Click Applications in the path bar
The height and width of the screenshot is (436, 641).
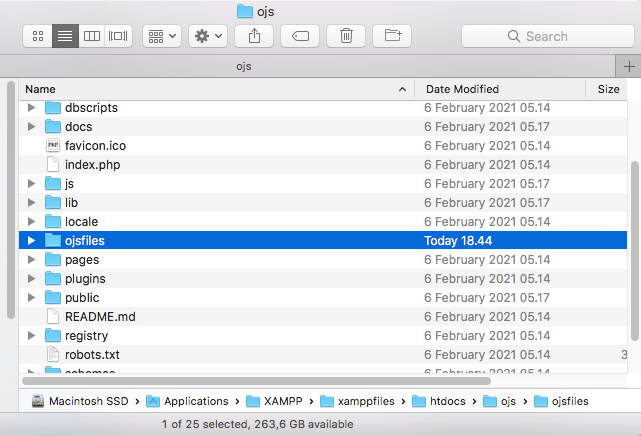point(187,401)
